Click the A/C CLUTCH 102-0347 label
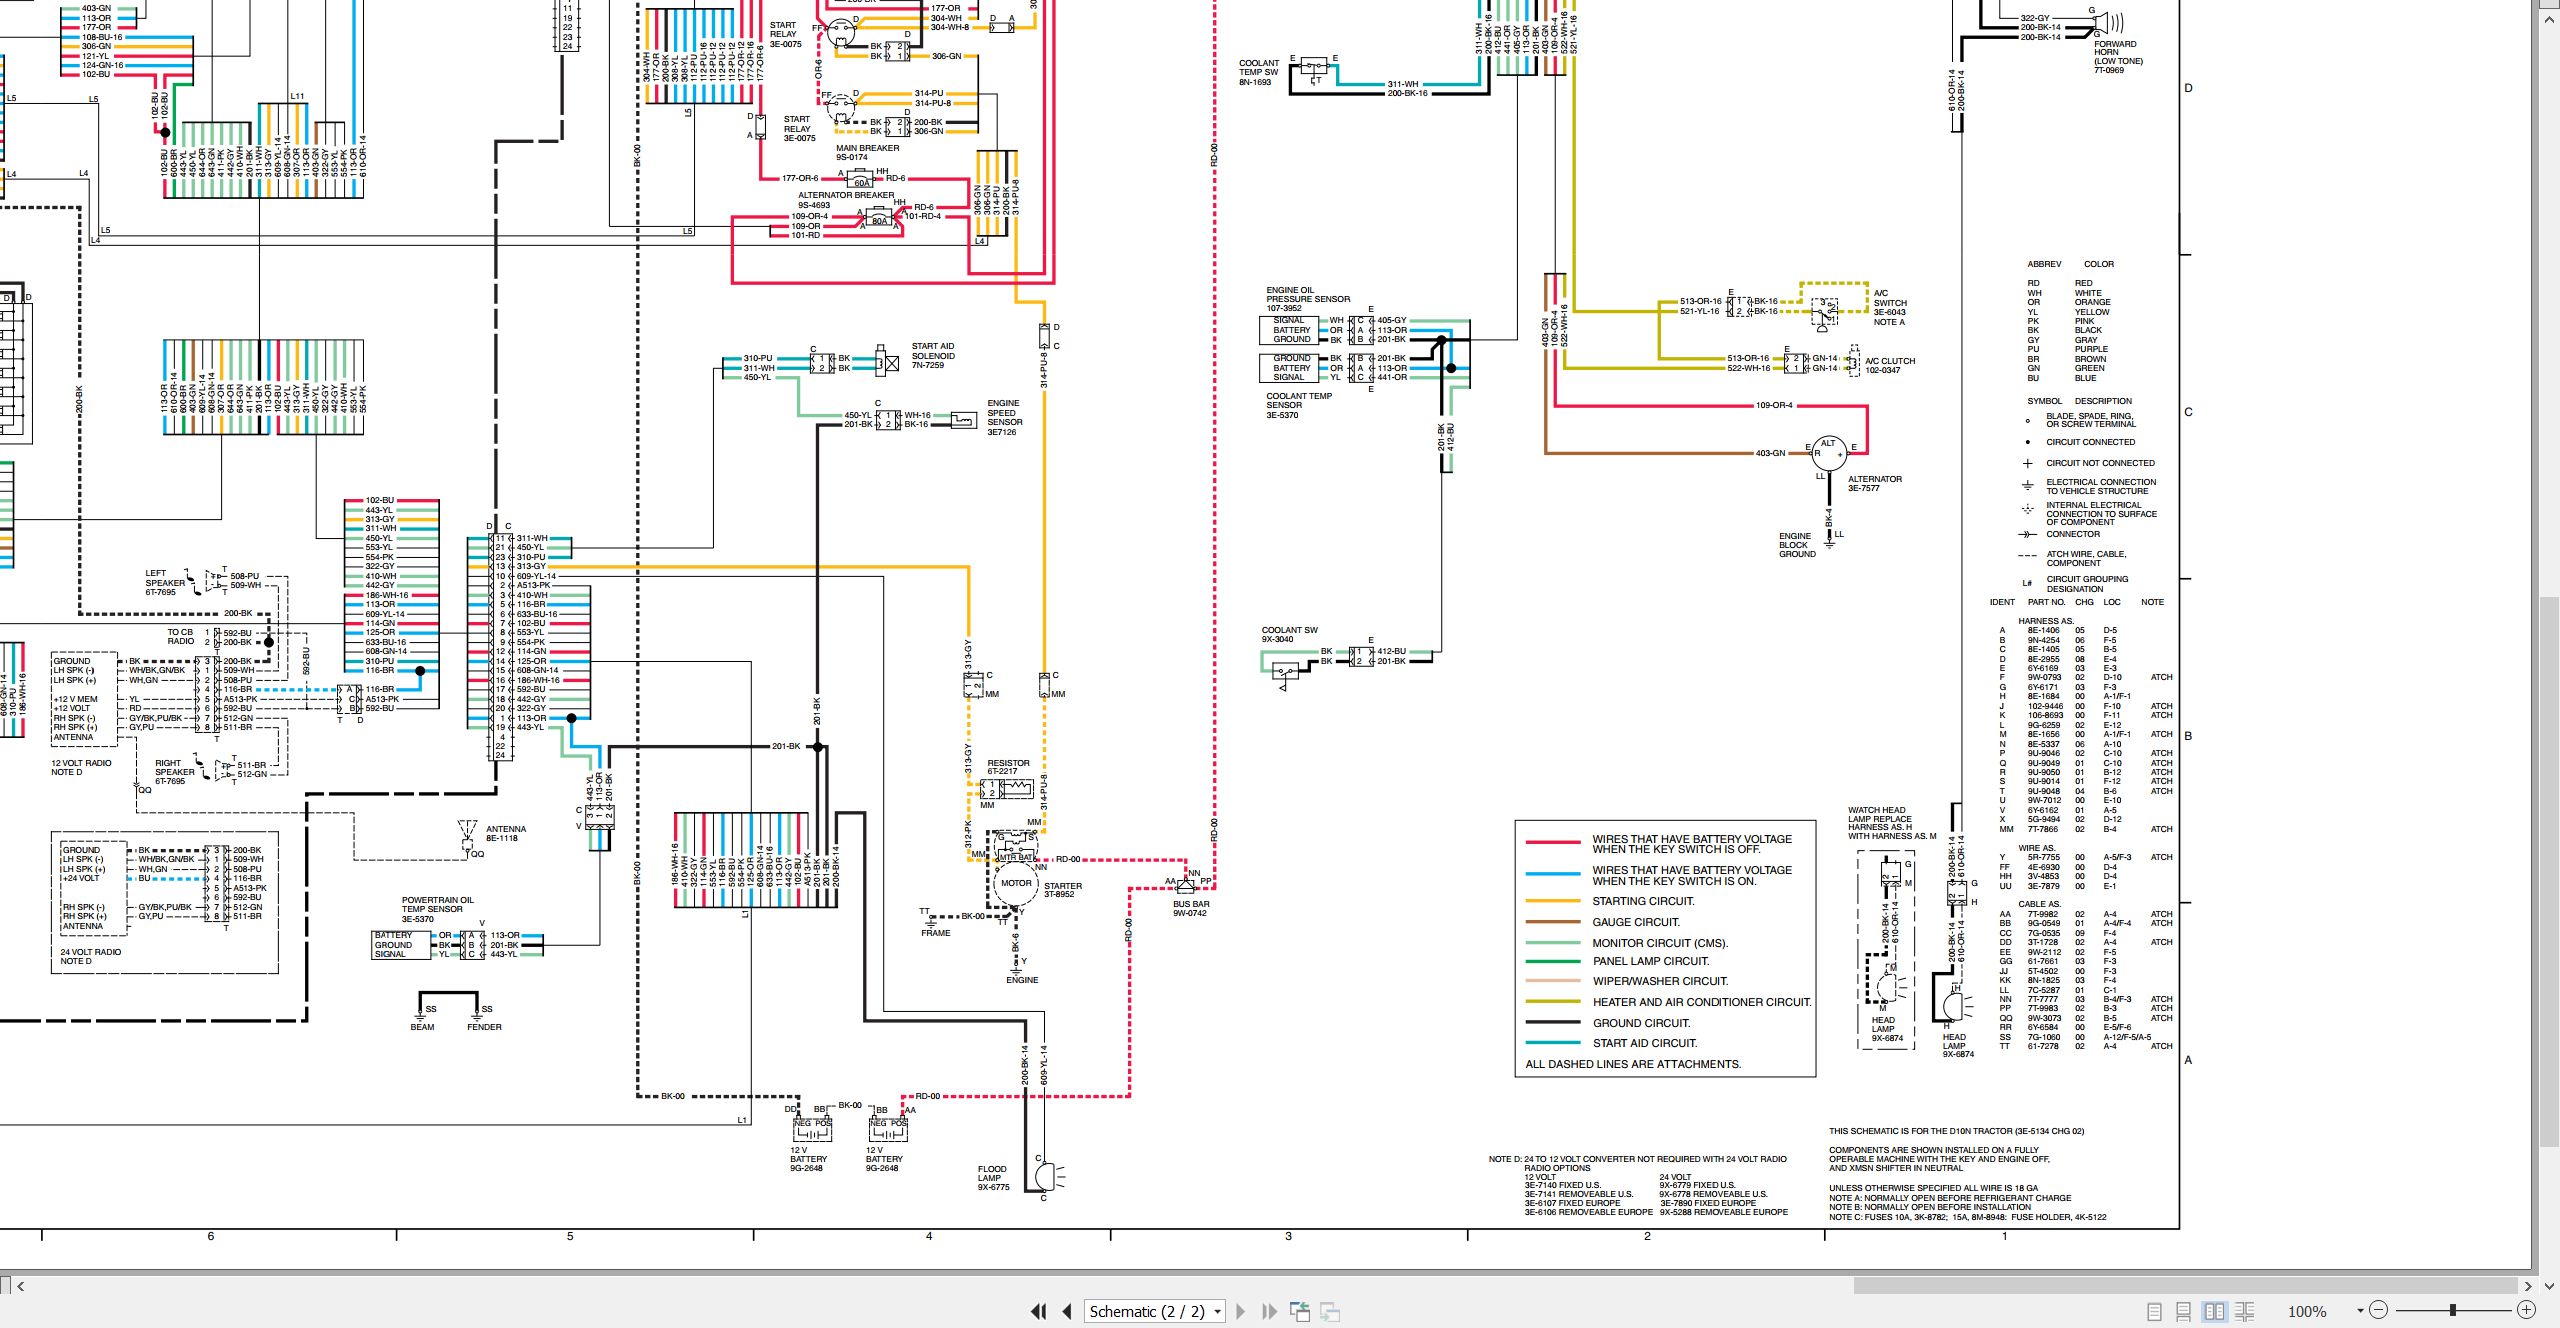 pos(1889,366)
